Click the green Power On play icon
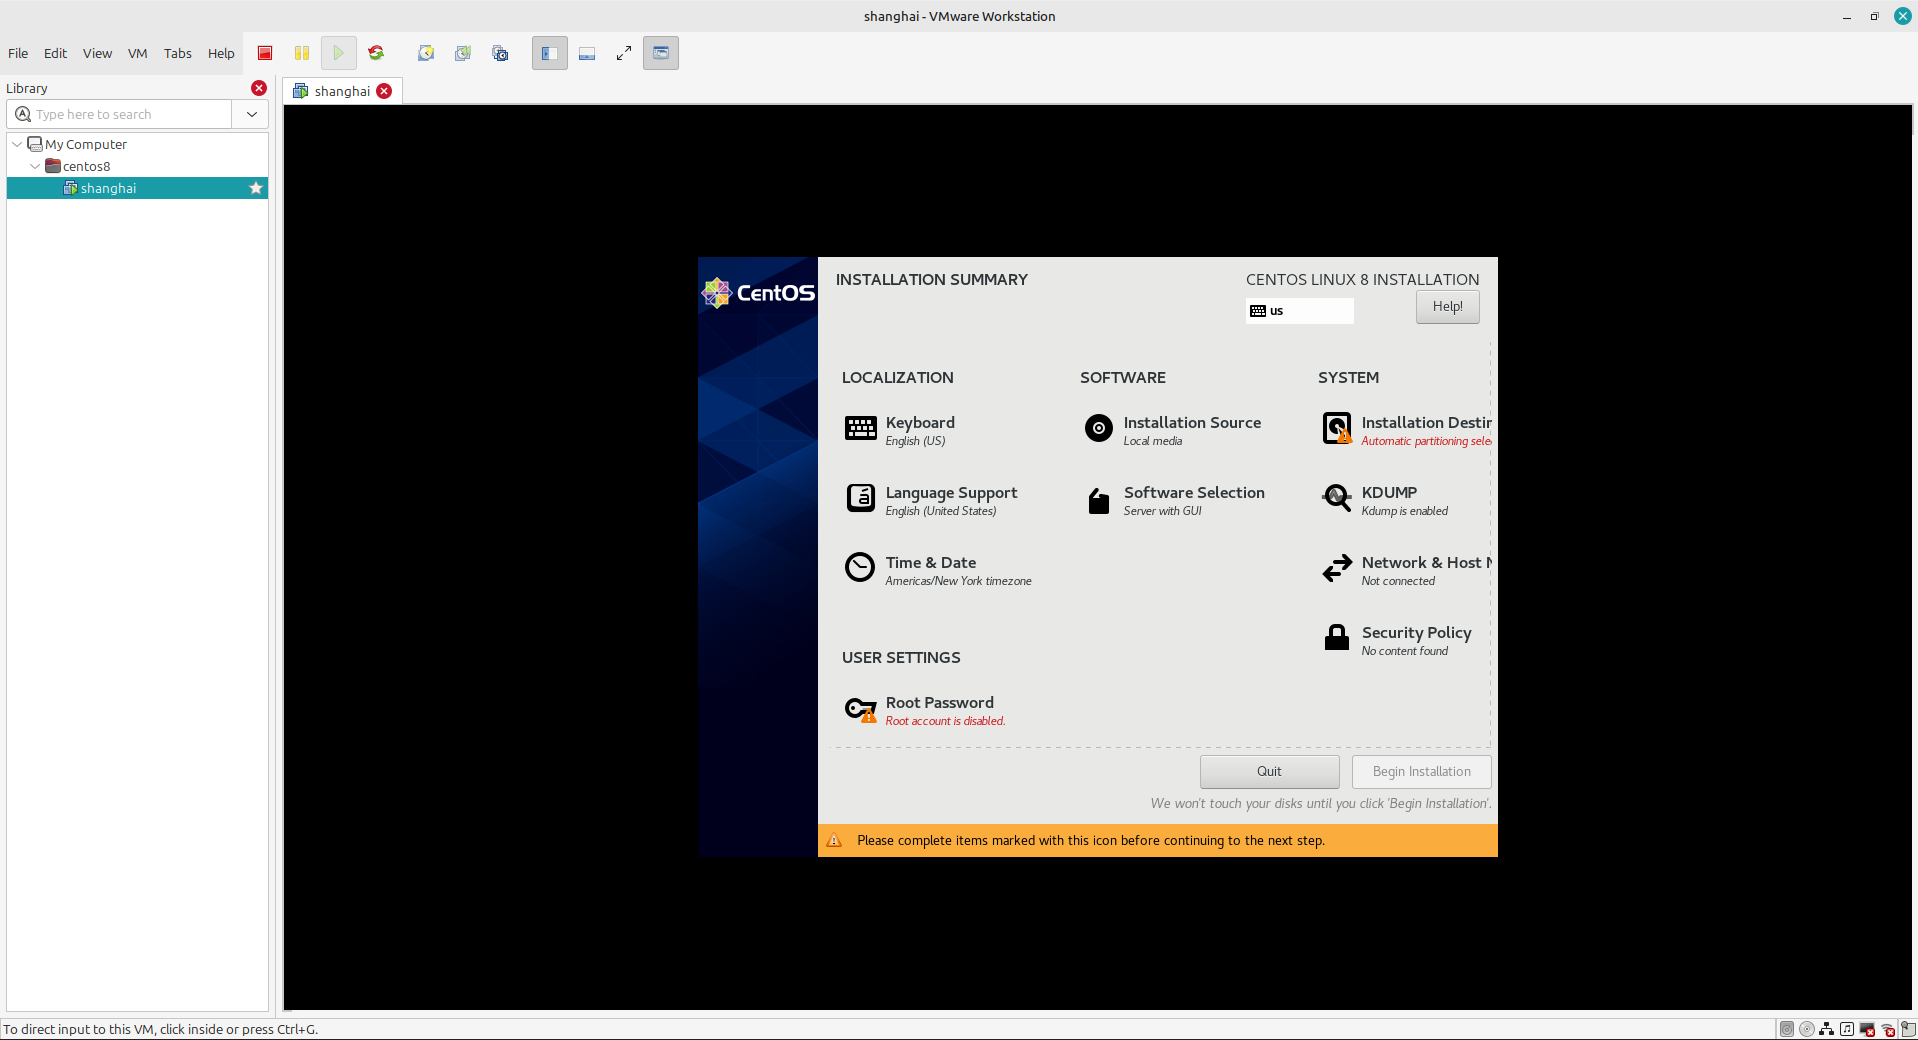Image resolution: width=1918 pixels, height=1040 pixels. 339,53
